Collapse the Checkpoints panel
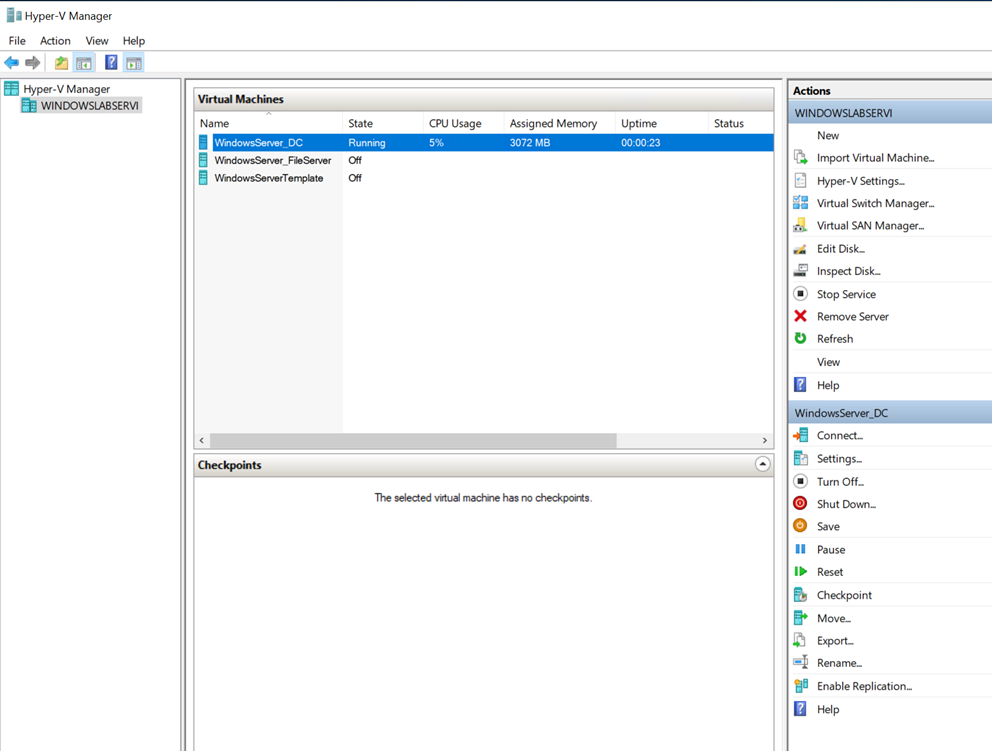The height and width of the screenshot is (751, 992). [762, 464]
